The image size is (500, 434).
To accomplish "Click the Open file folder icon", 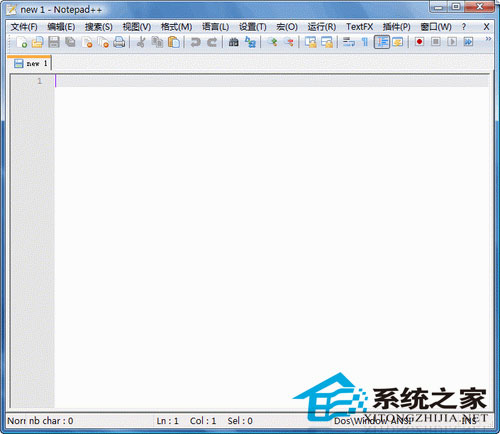I will point(38,42).
